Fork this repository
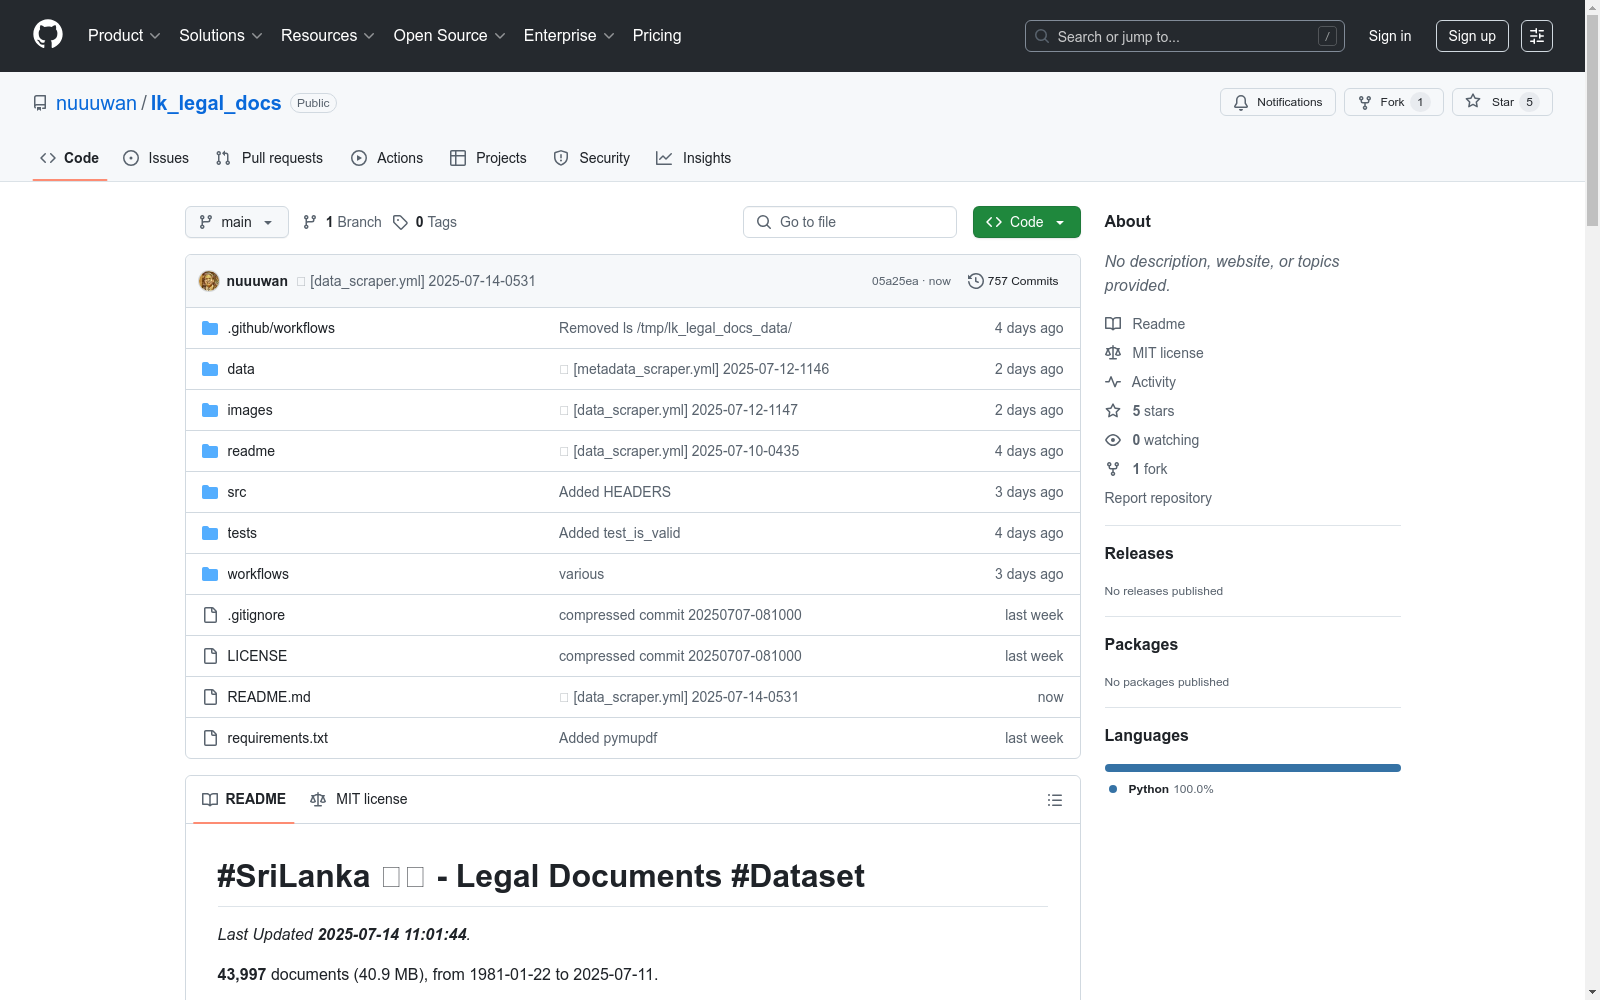Screen dimensions: 1600x1000 (x=1394, y=102)
